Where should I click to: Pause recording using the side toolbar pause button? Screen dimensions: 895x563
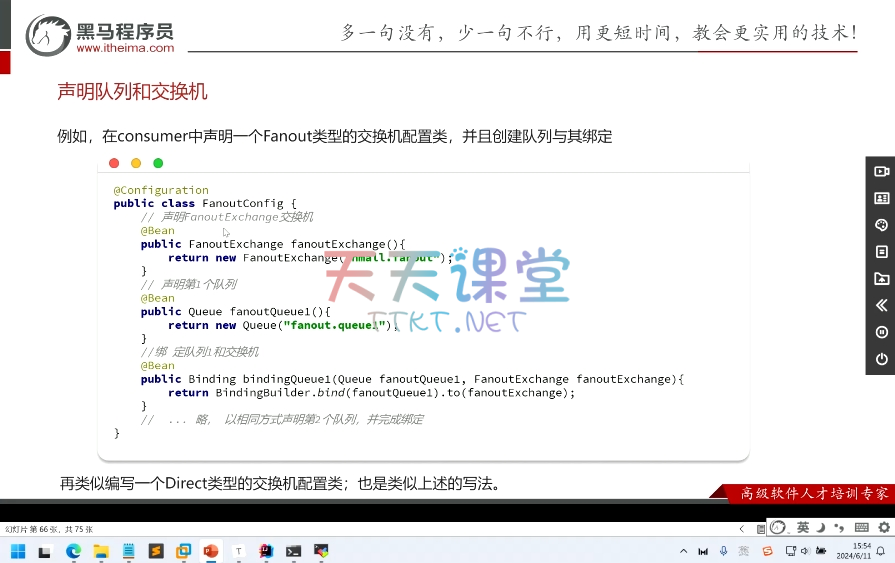881,332
